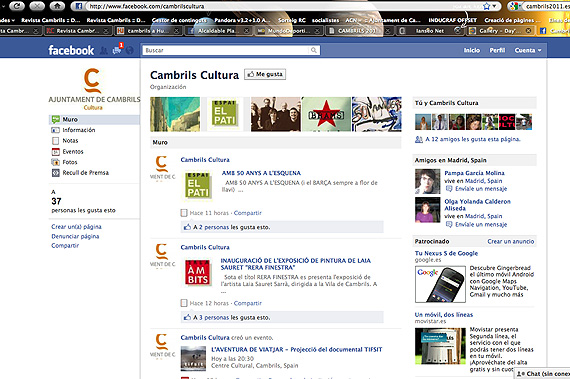
Task: Click the Me gusta button
Action: pyautogui.click(x=265, y=74)
